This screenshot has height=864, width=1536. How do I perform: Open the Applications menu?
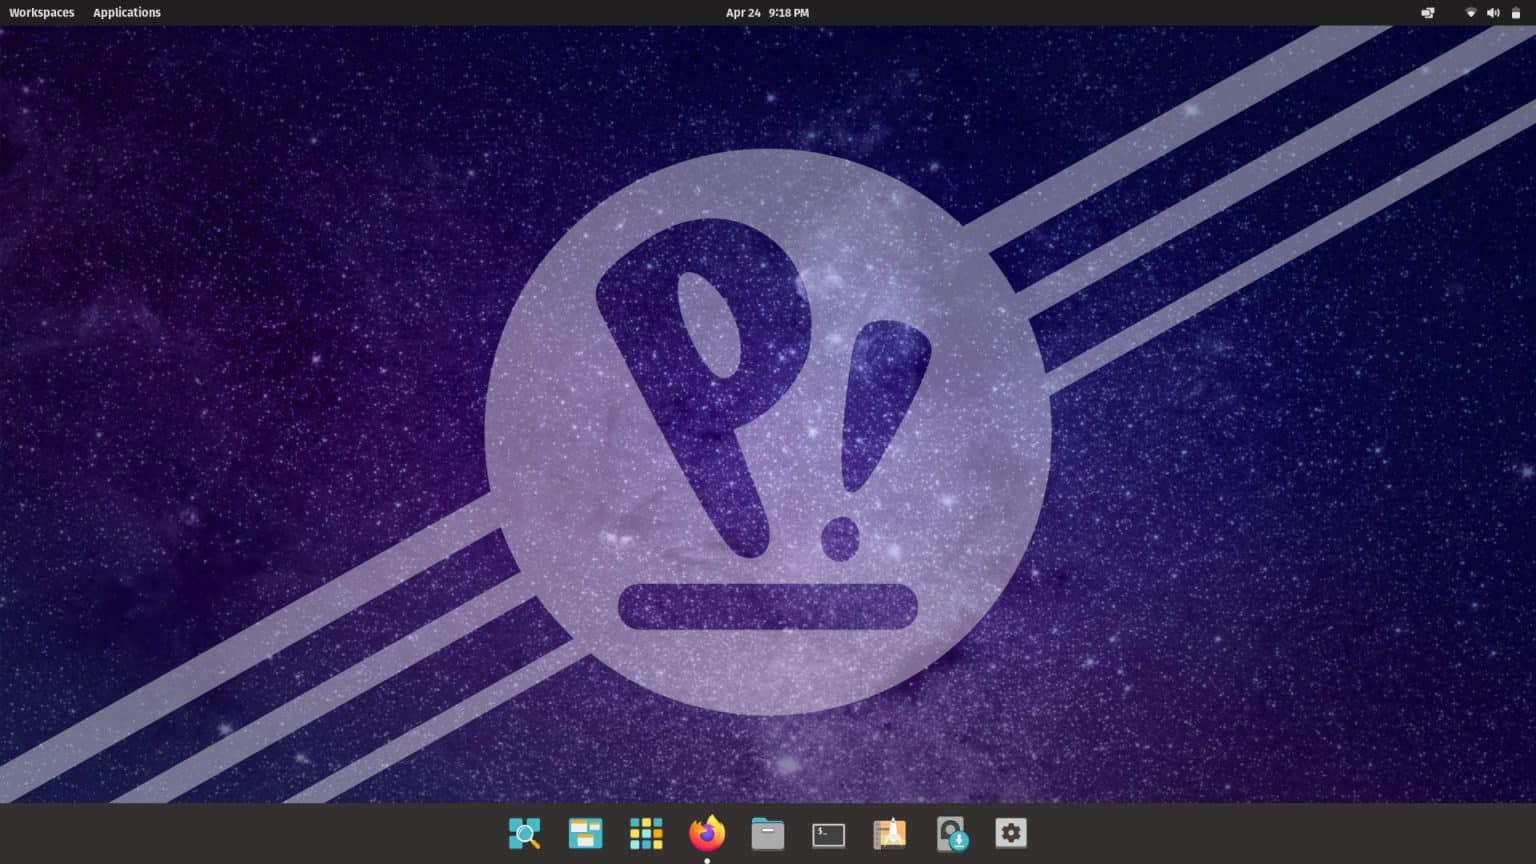pyautogui.click(x=126, y=12)
